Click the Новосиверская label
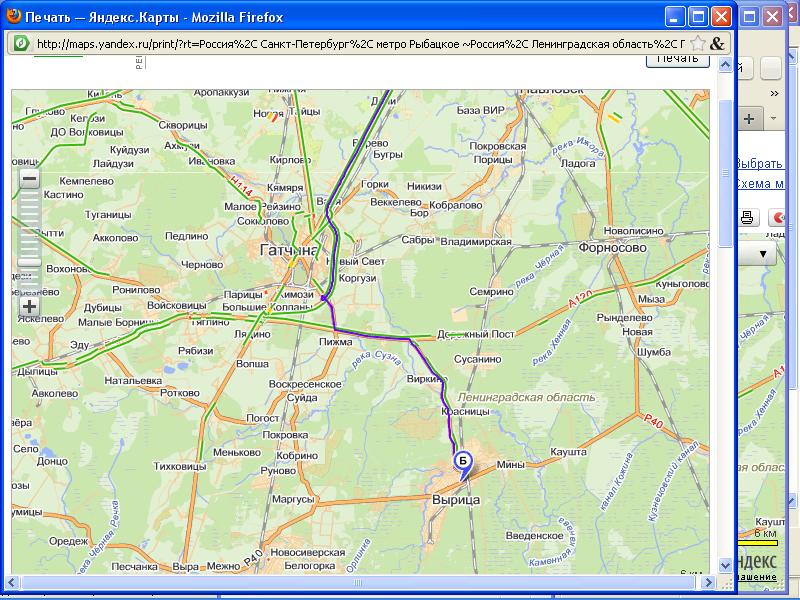800x600 pixels. pos(308,553)
